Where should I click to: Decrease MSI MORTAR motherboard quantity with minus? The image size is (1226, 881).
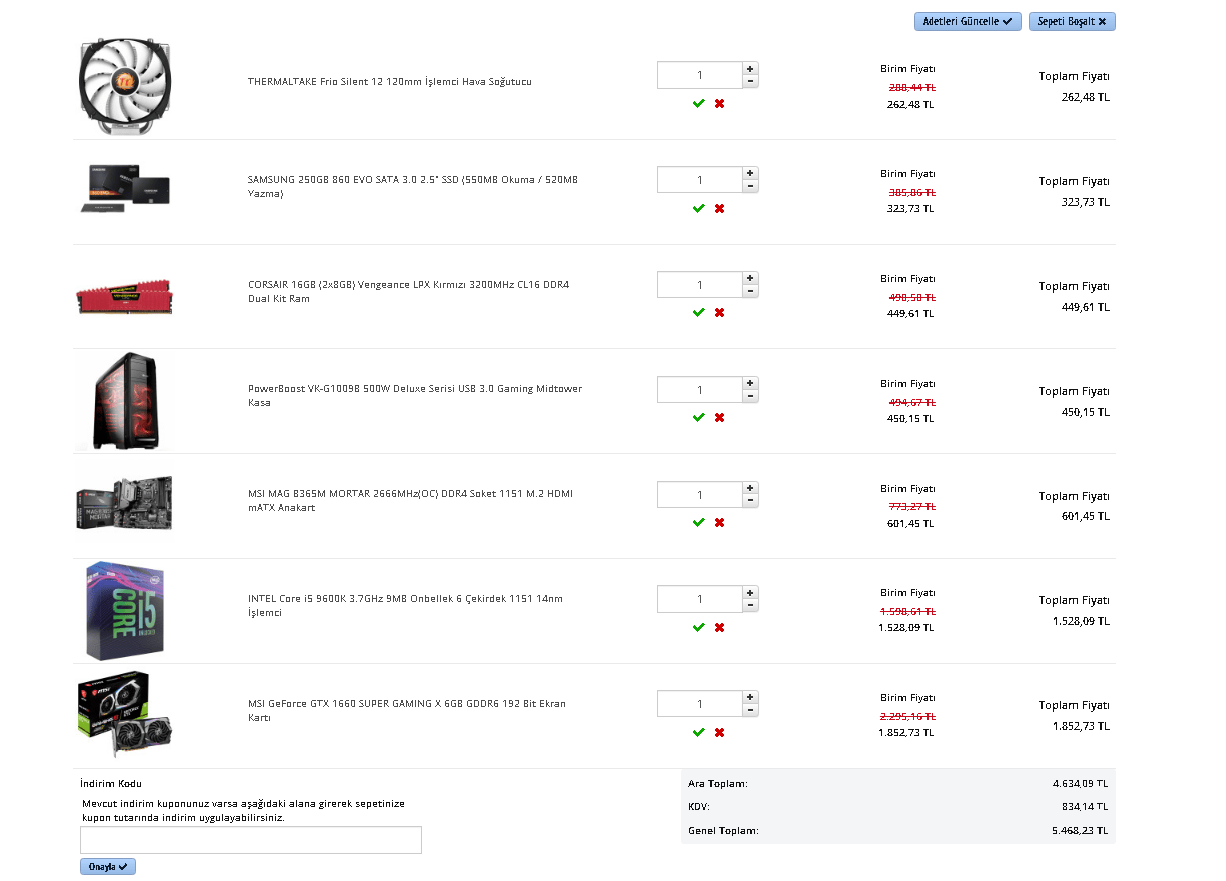(751, 500)
